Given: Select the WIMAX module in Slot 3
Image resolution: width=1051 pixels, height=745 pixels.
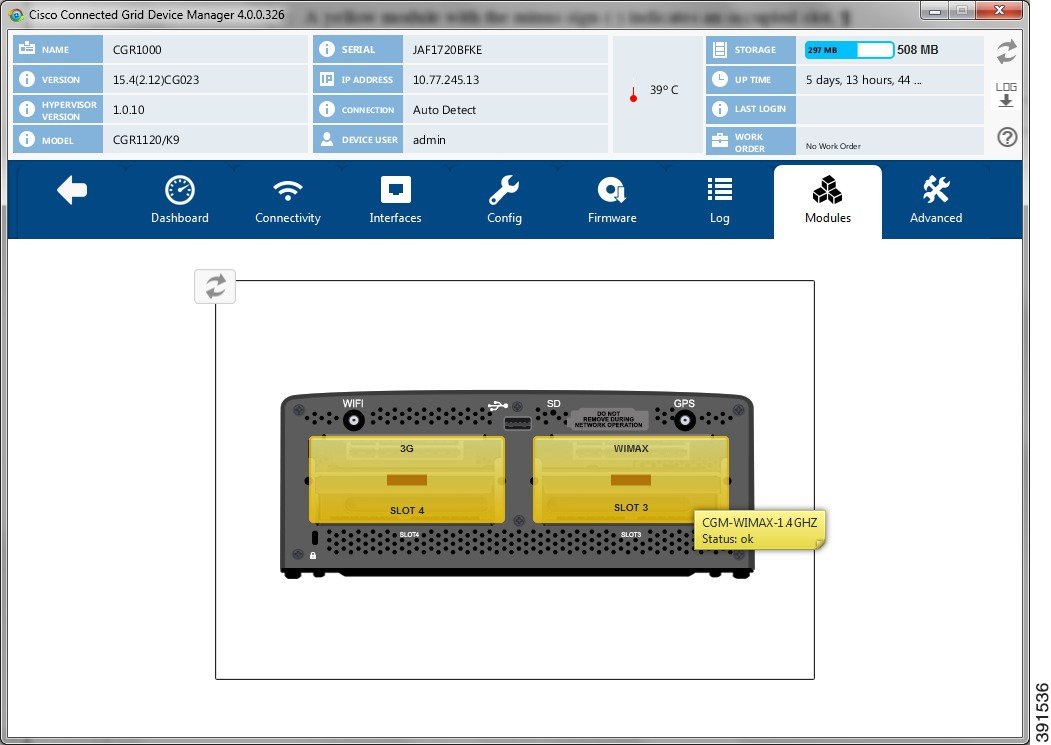Looking at the screenshot, I should [631, 479].
